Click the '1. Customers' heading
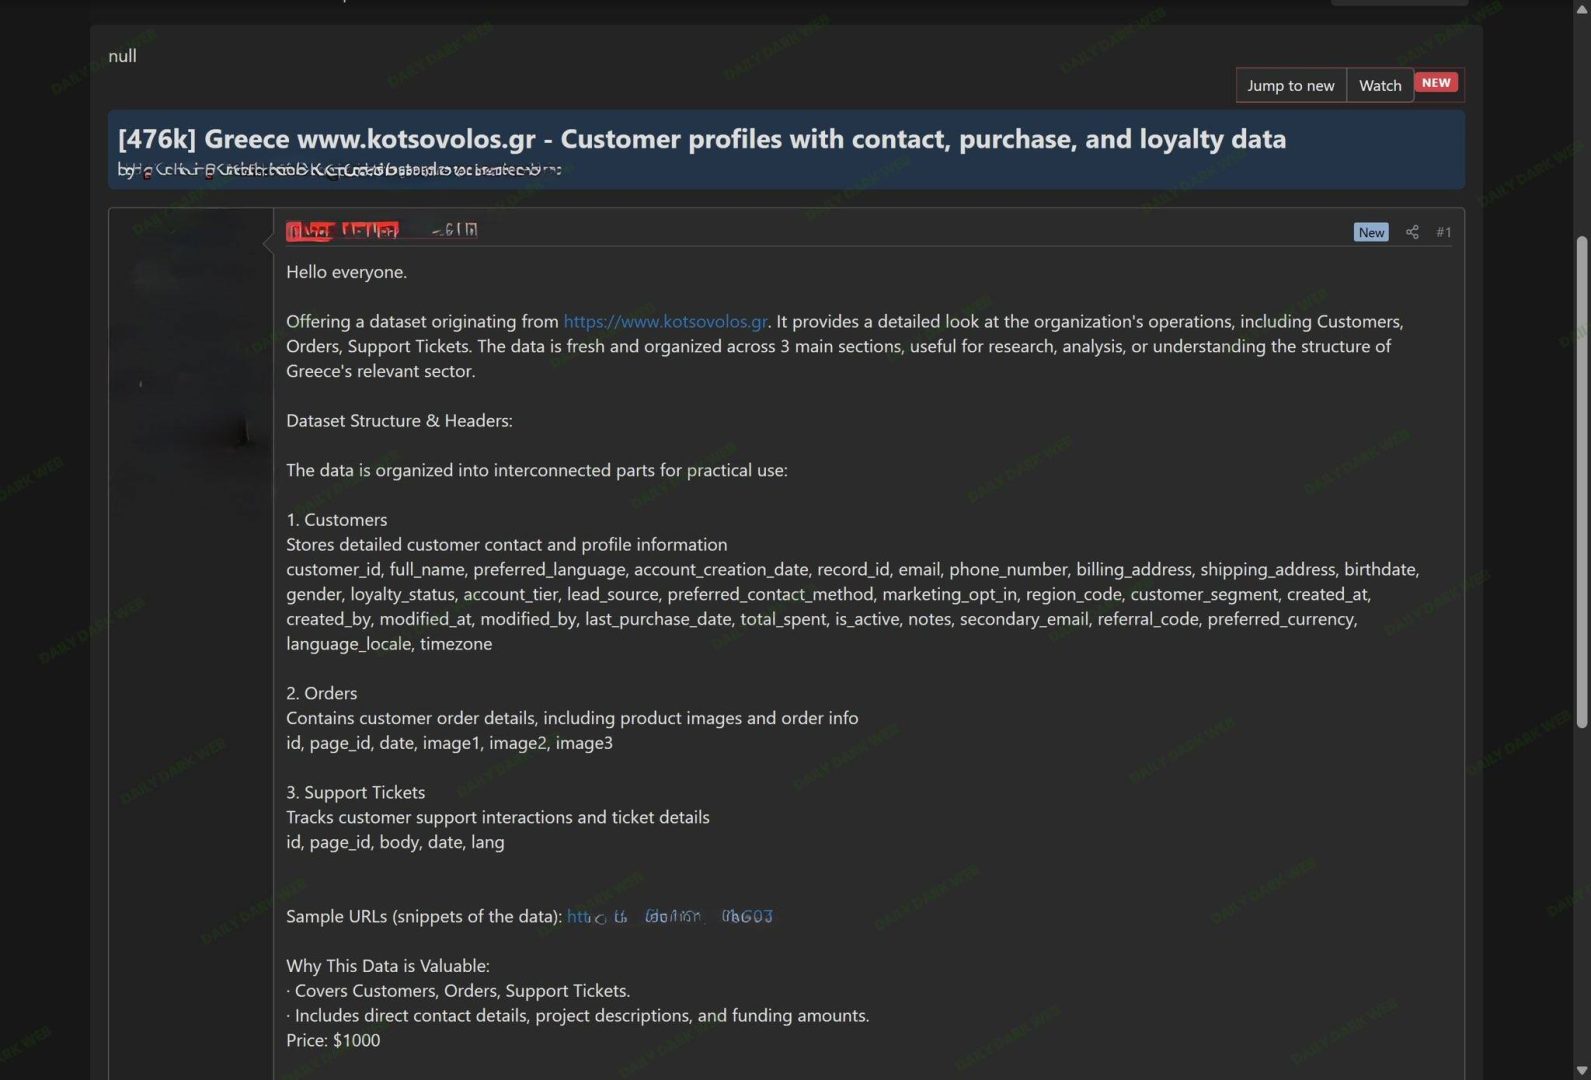Viewport: 1591px width, 1080px height. click(x=336, y=520)
